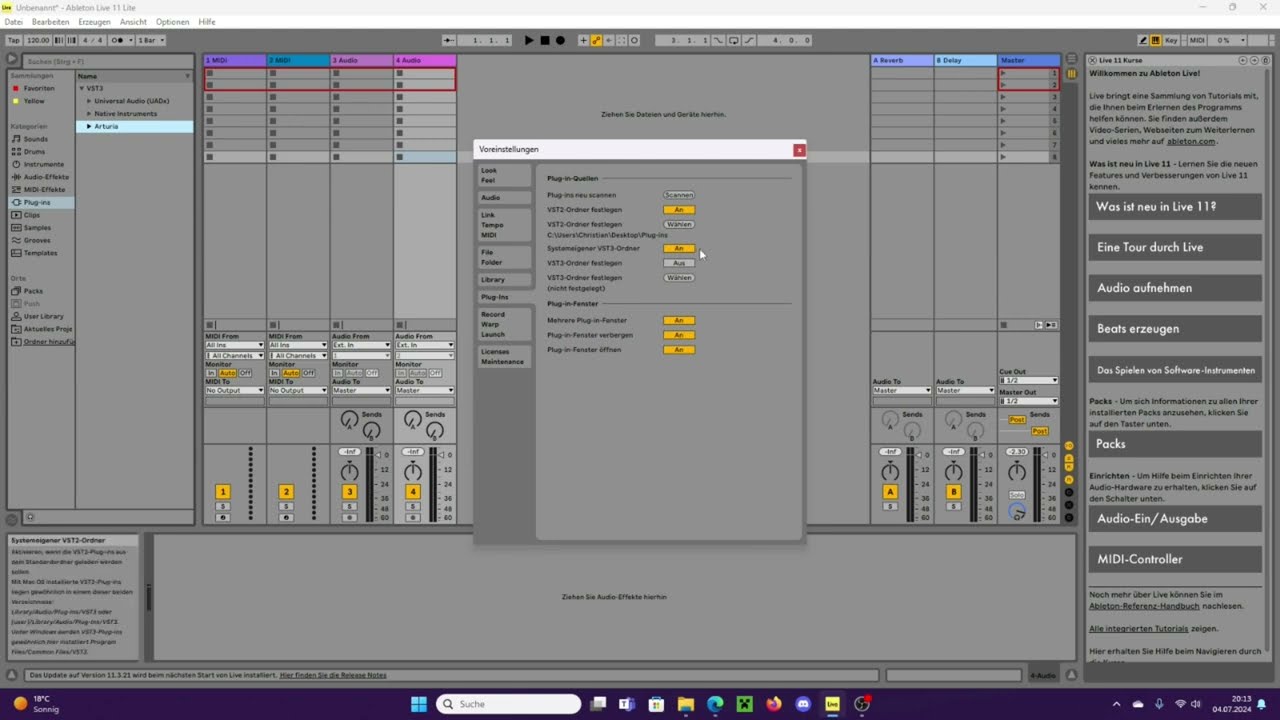The width and height of the screenshot is (1280, 720).
Task: Toggle Automation Arm in the transport bar
Action: click(x=596, y=40)
